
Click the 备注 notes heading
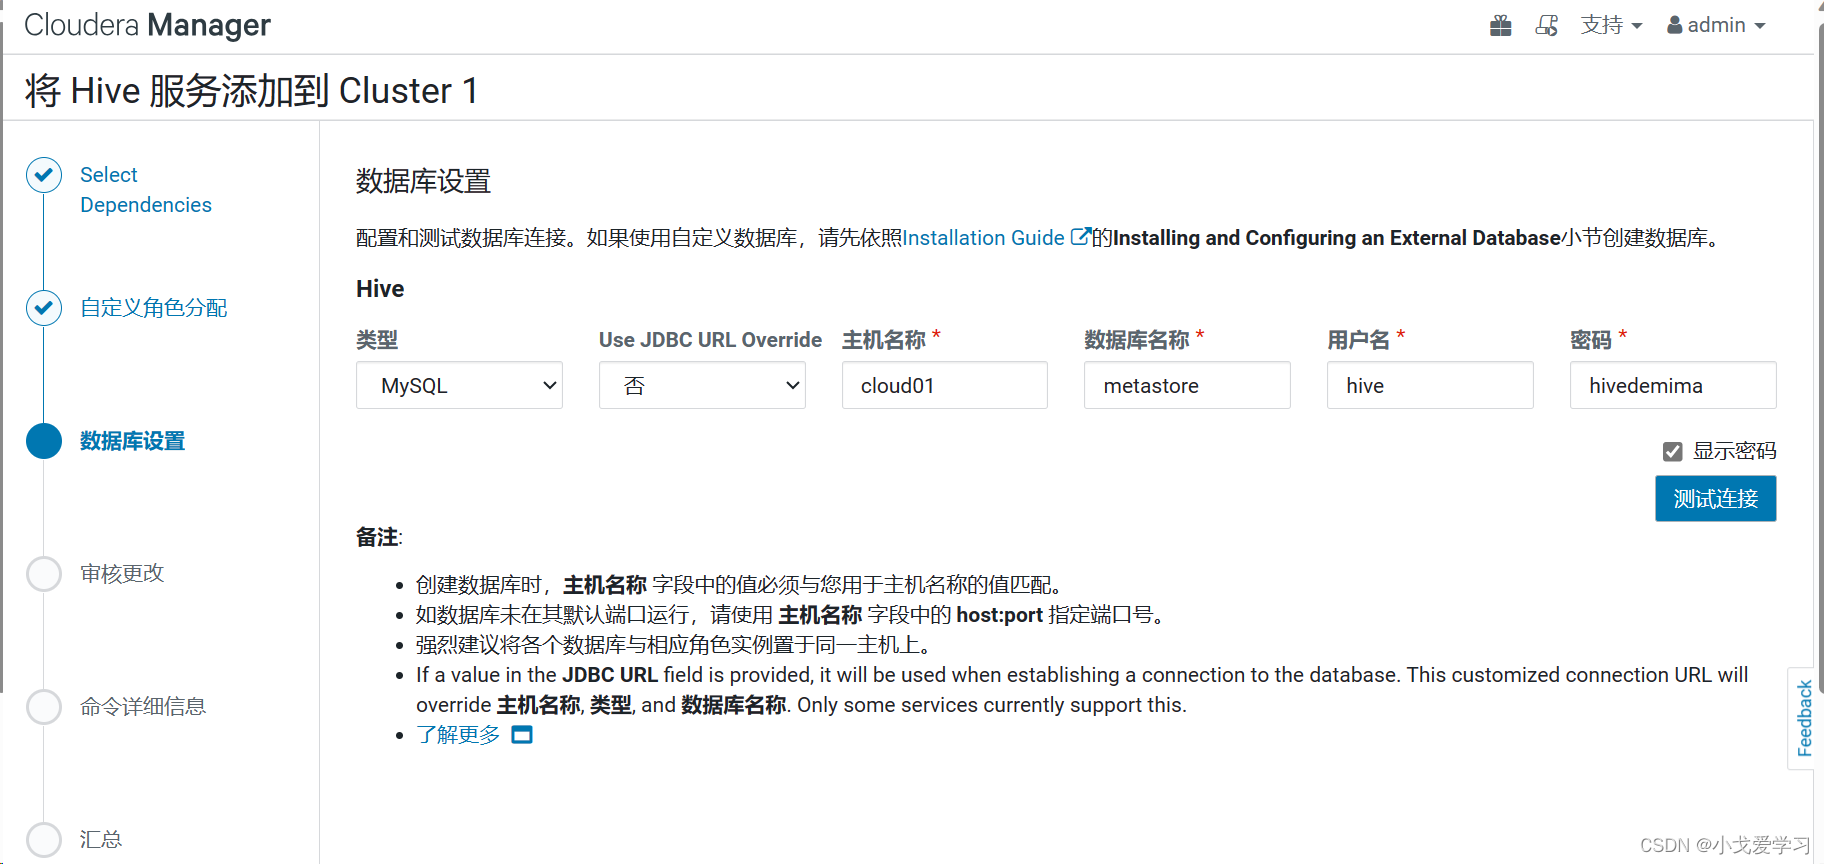[379, 537]
